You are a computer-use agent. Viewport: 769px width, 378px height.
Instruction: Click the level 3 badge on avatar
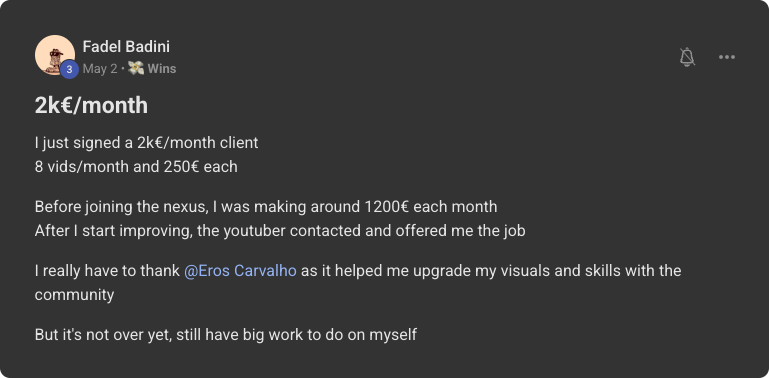pyautogui.click(x=69, y=69)
